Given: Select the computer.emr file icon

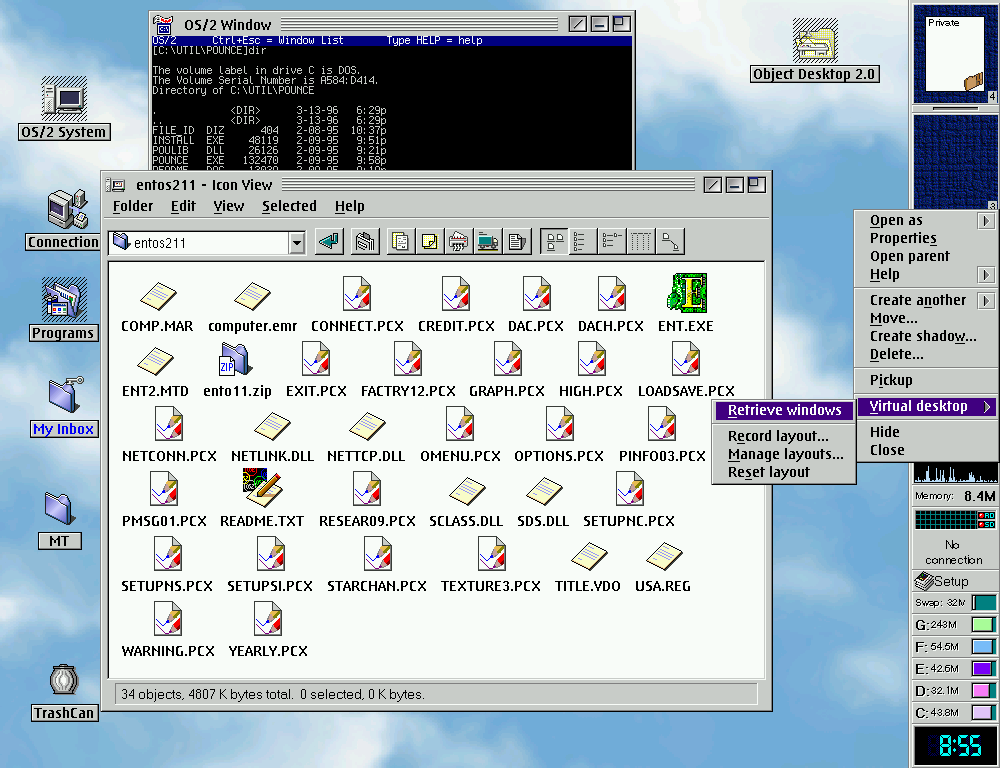Looking at the screenshot, I should 252,296.
